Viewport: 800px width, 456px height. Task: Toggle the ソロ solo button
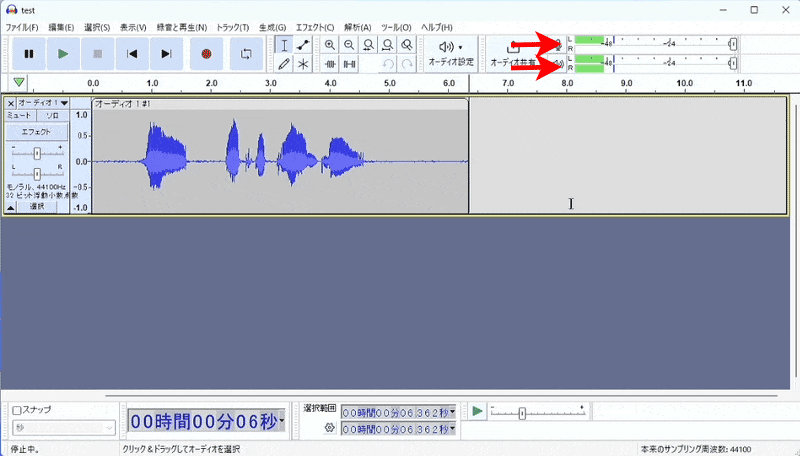pyautogui.click(x=53, y=116)
